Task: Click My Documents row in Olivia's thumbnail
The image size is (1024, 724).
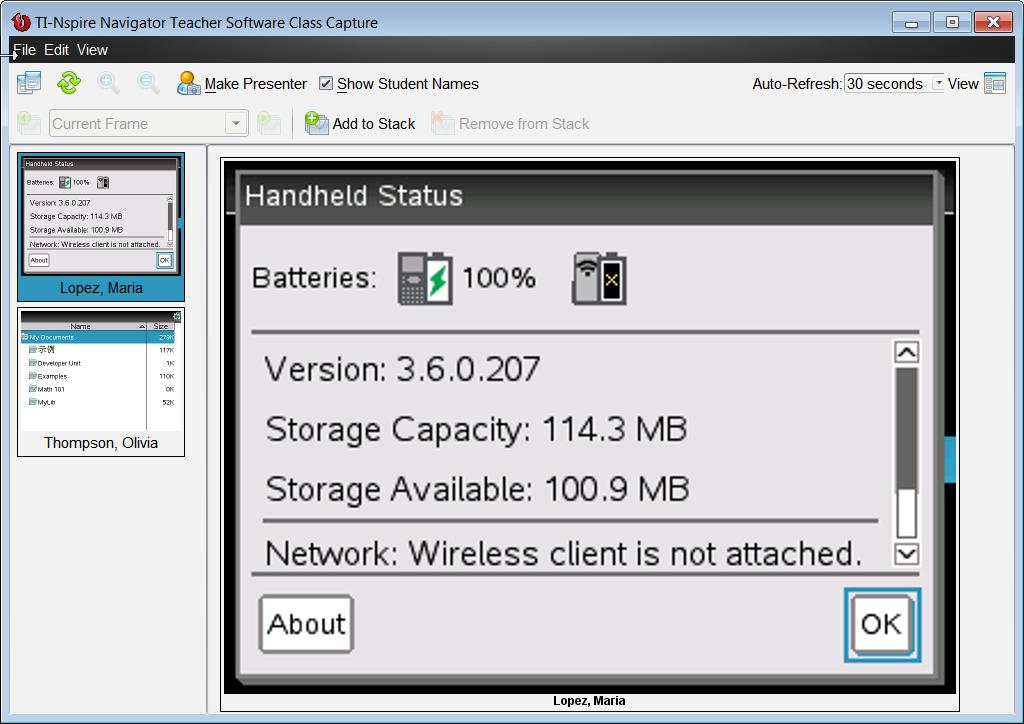Action: 98,338
